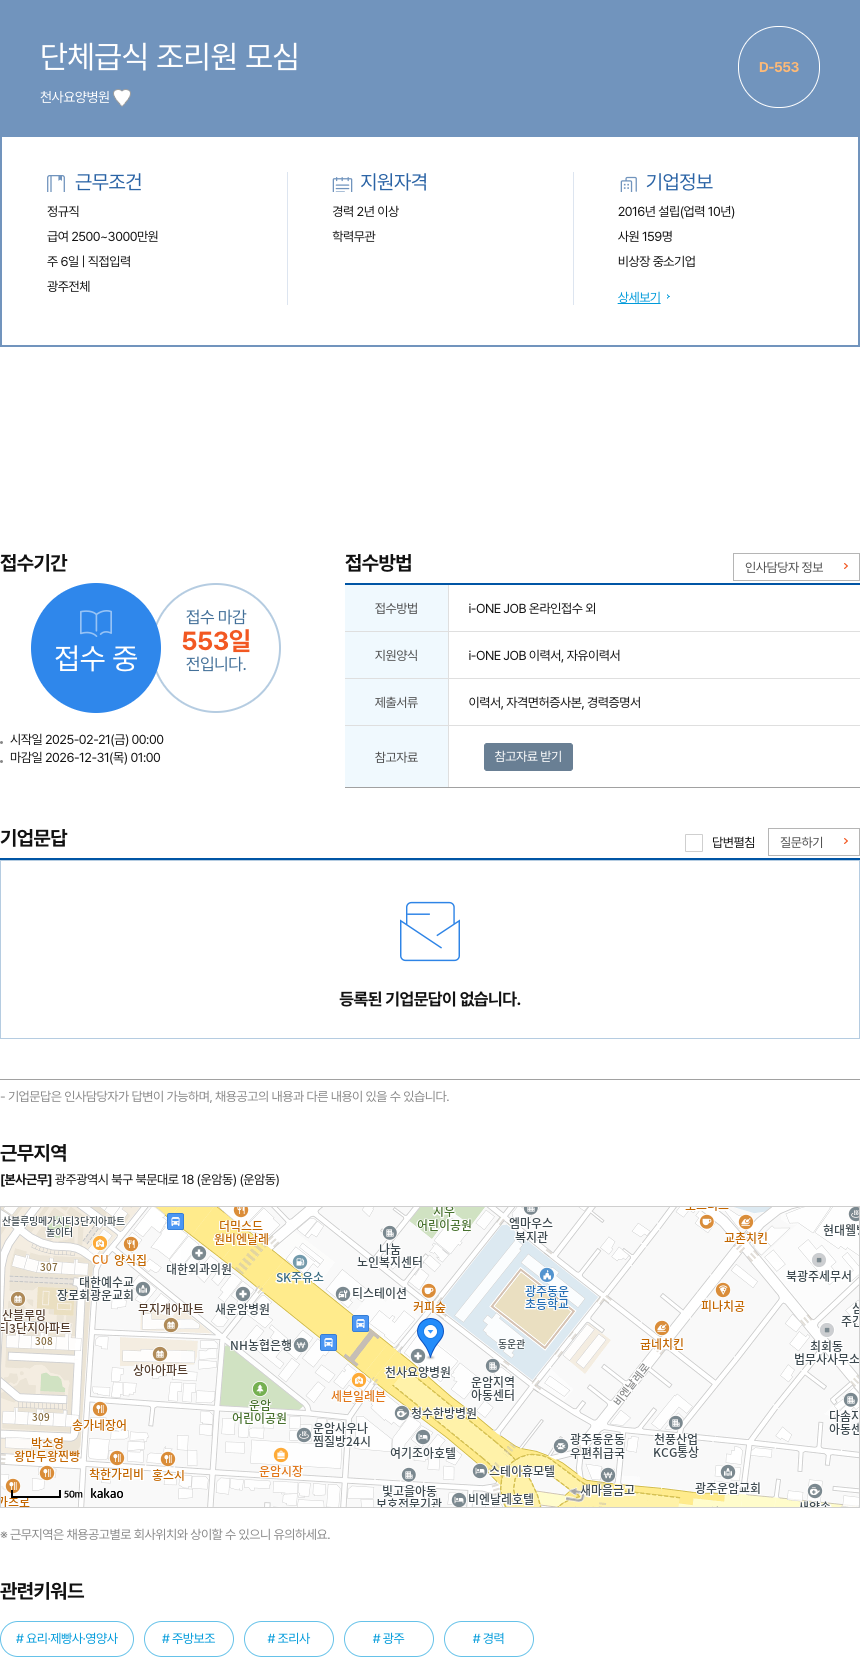Click the 스테이휴모텔 lodging marker
This screenshot has width=860, height=1658.
(x=480, y=1471)
